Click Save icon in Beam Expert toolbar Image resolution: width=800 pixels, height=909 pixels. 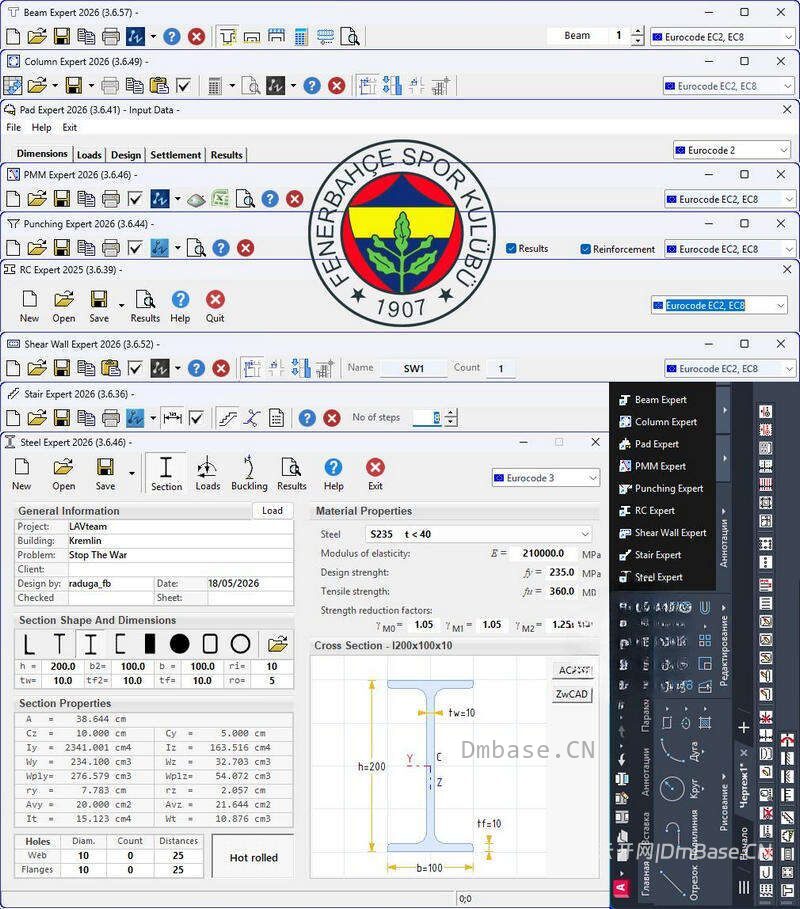click(x=61, y=37)
